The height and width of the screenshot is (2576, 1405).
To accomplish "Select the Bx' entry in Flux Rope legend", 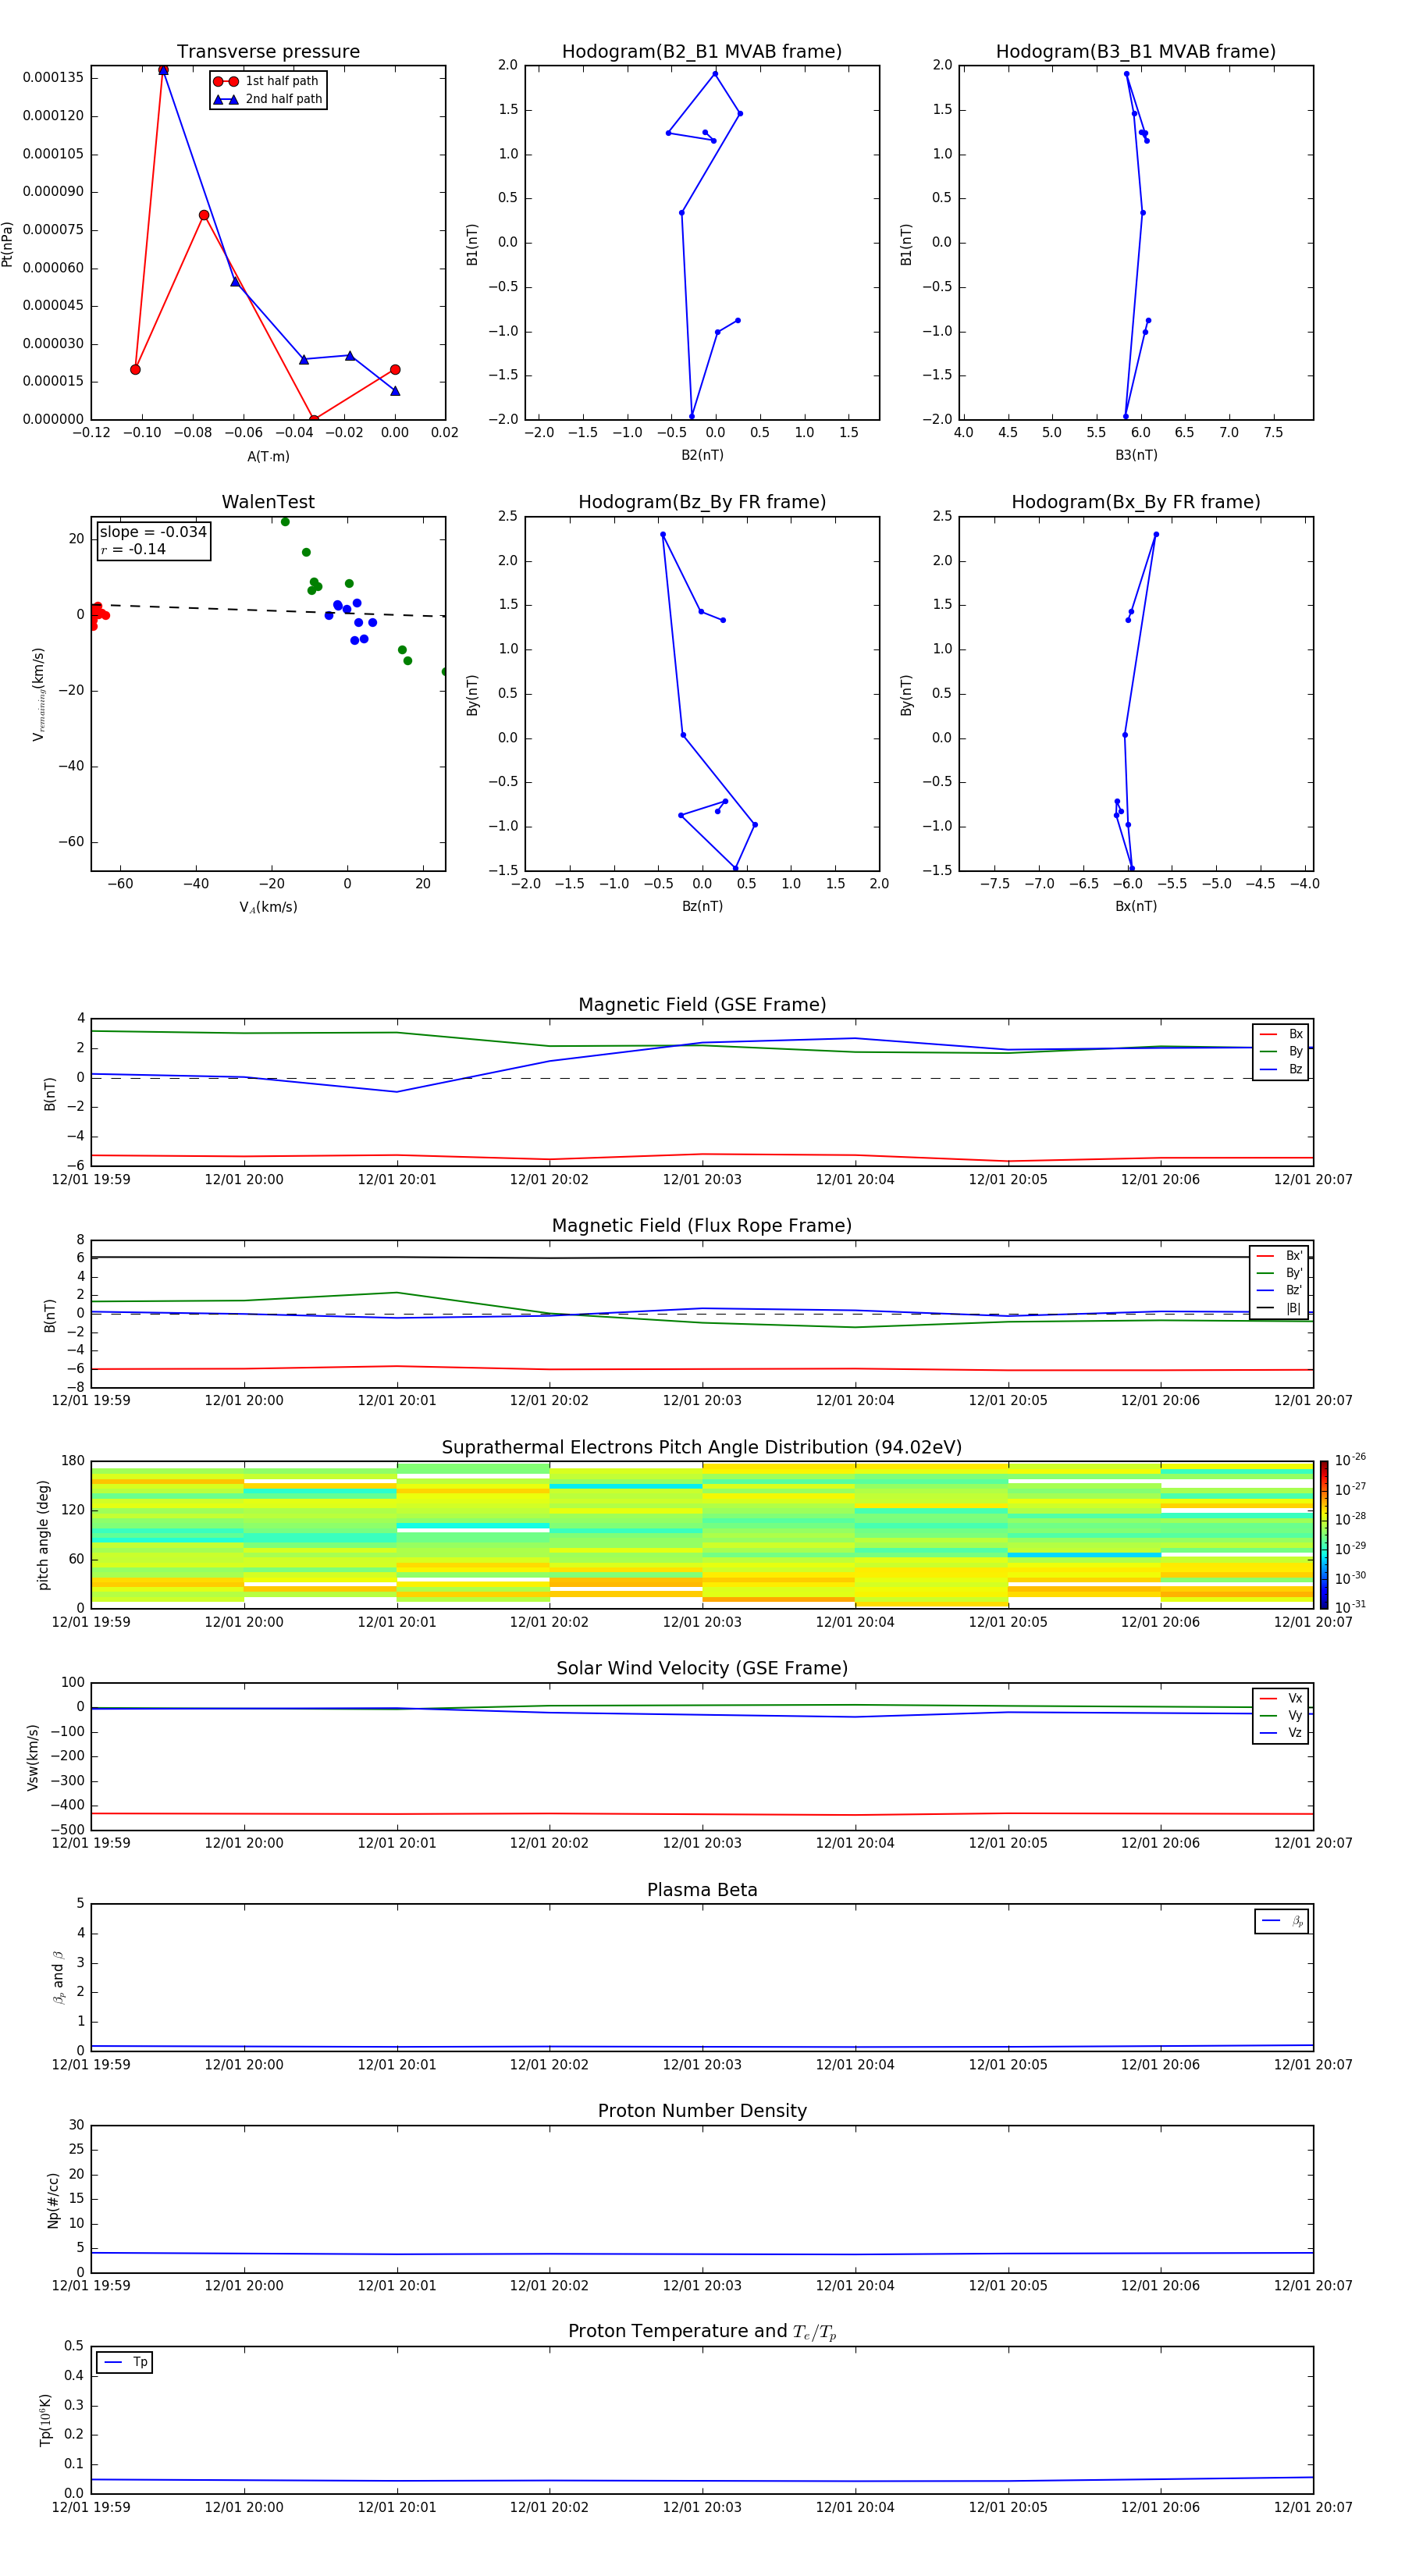I will tap(1280, 1256).
